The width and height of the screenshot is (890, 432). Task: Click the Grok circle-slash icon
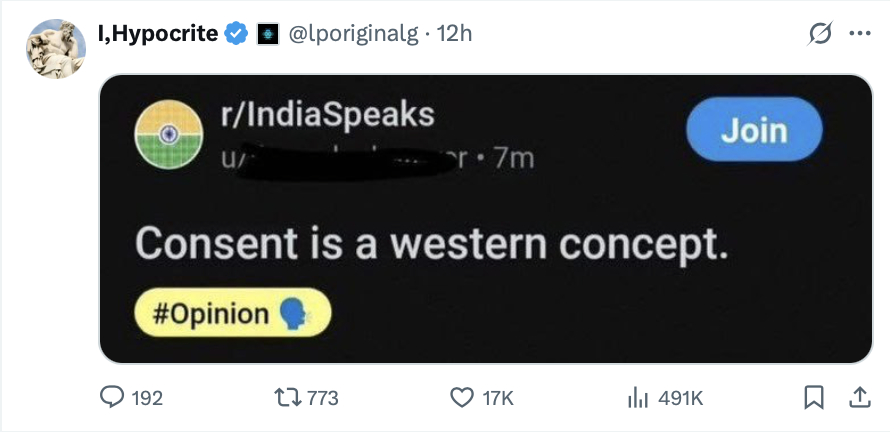820,34
